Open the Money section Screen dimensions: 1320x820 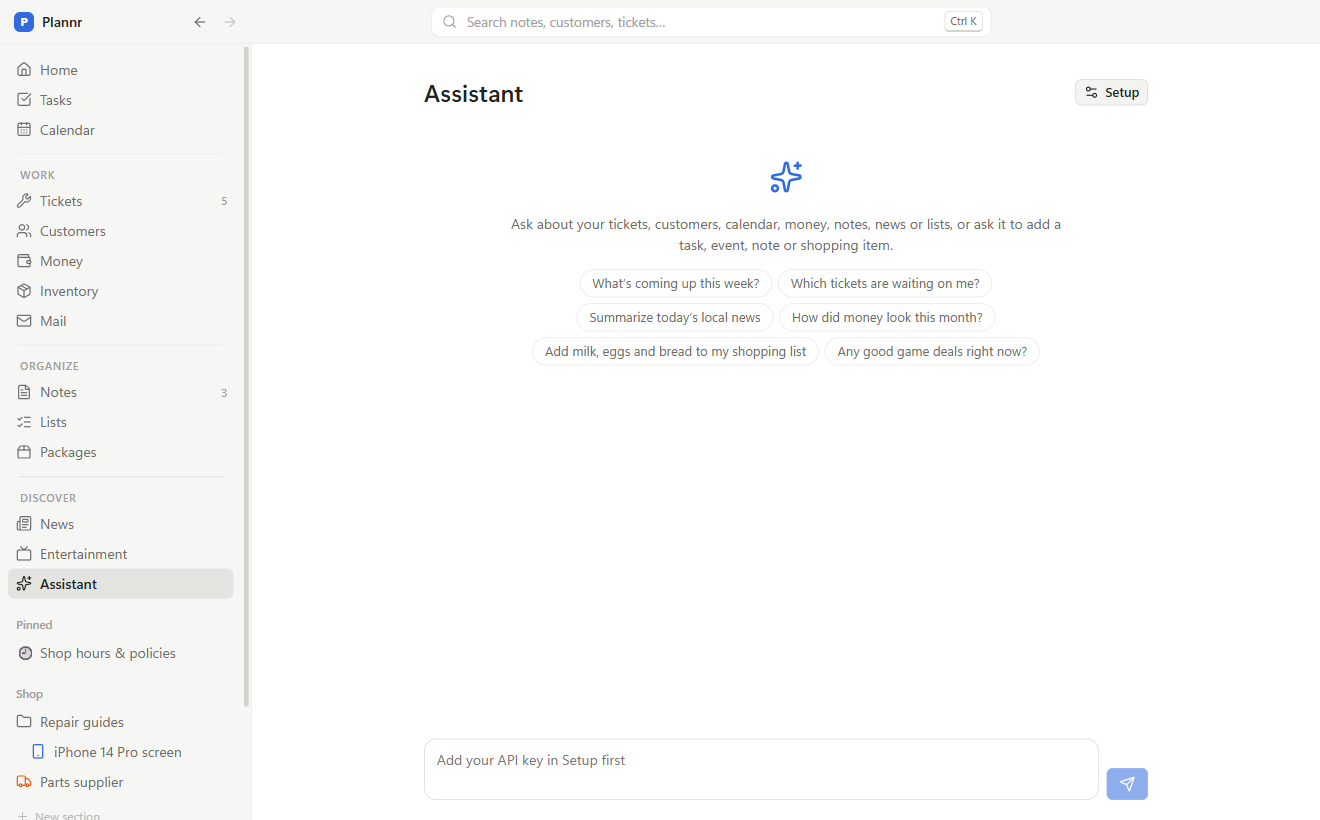pyautogui.click(x=120, y=261)
